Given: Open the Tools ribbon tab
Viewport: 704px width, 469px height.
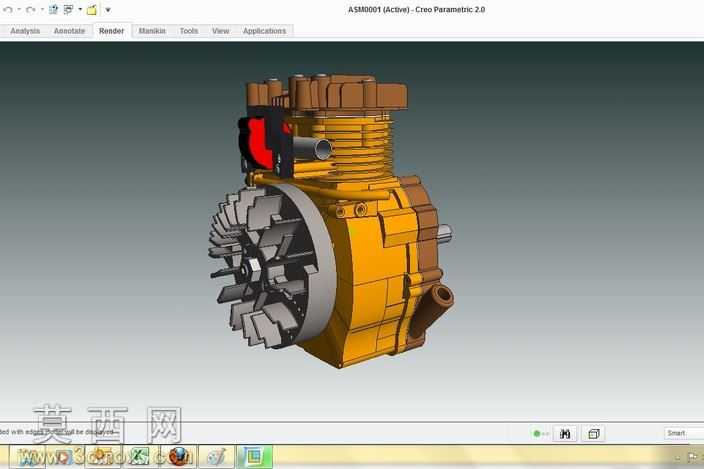Looking at the screenshot, I should [189, 31].
